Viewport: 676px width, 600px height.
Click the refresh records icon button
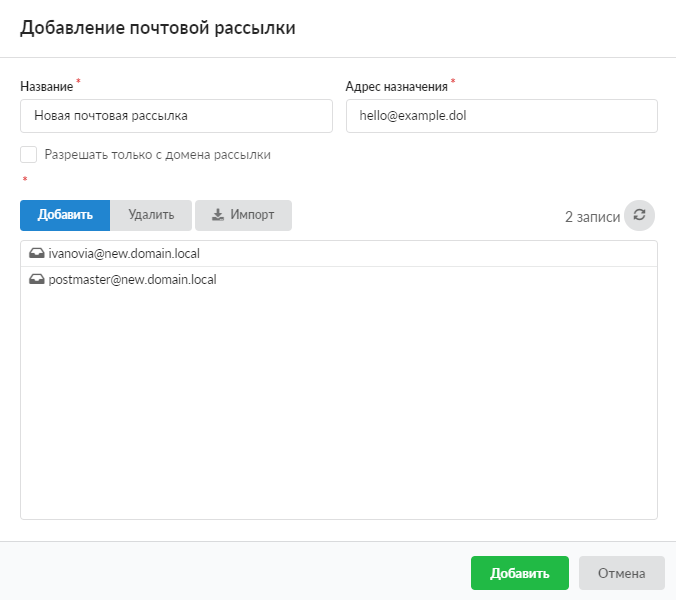pyautogui.click(x=639, y=215)
